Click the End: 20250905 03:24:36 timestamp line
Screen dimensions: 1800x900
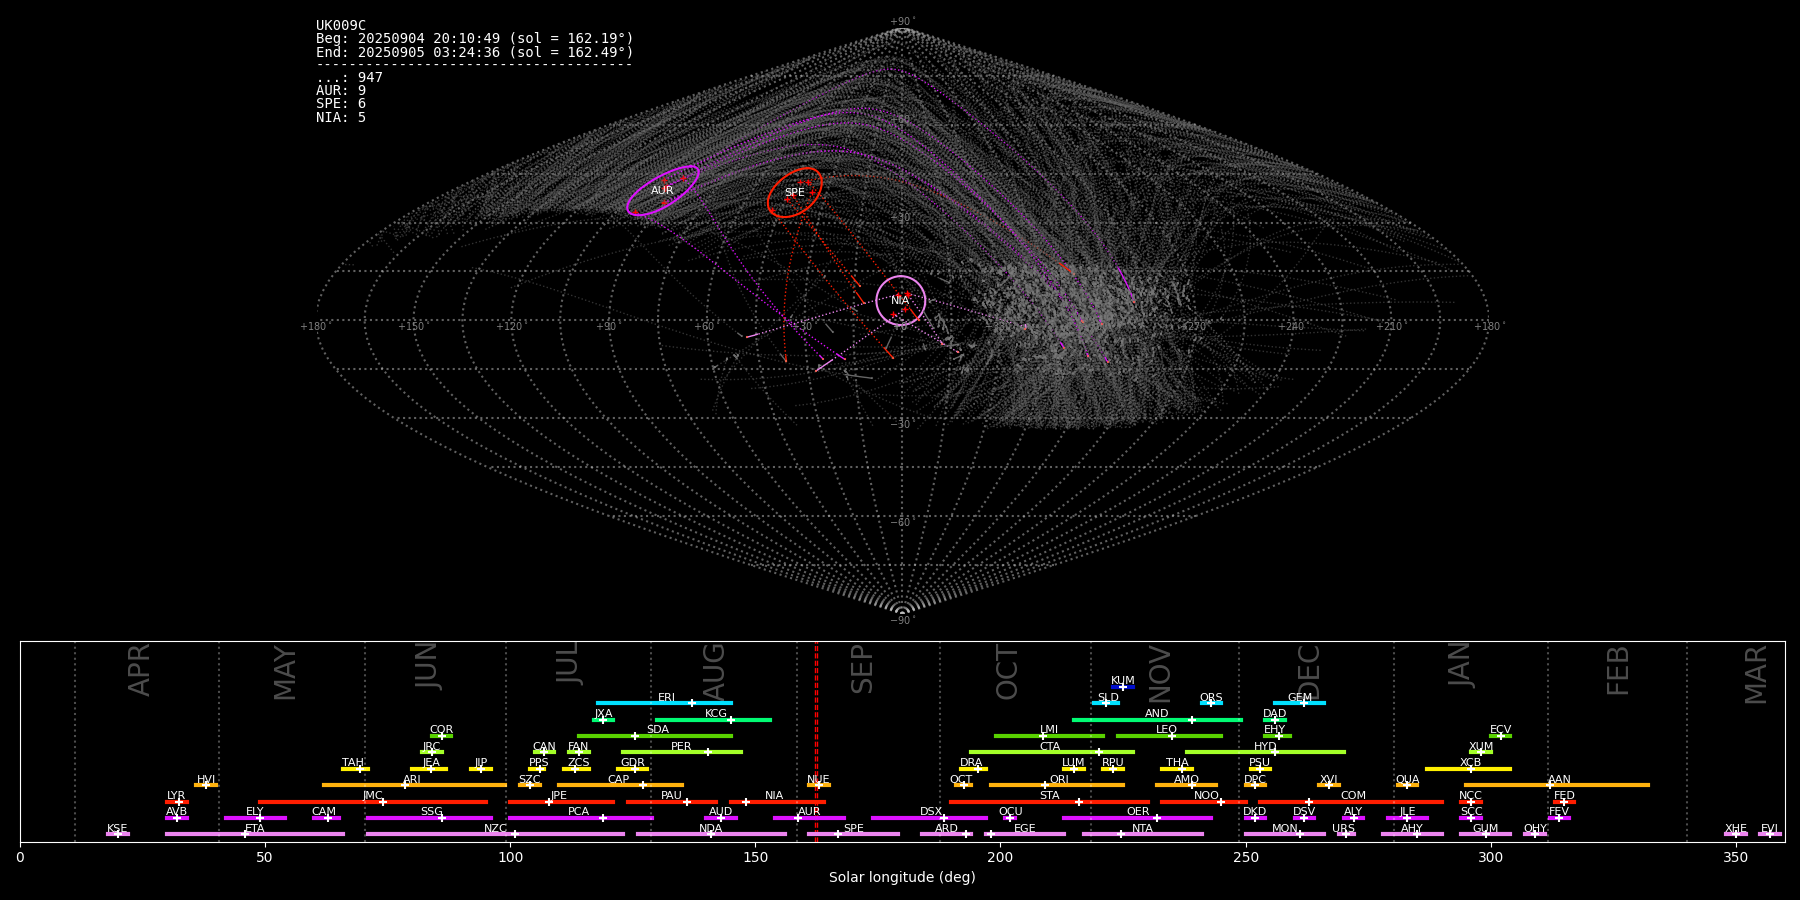(x=475, y=52)
